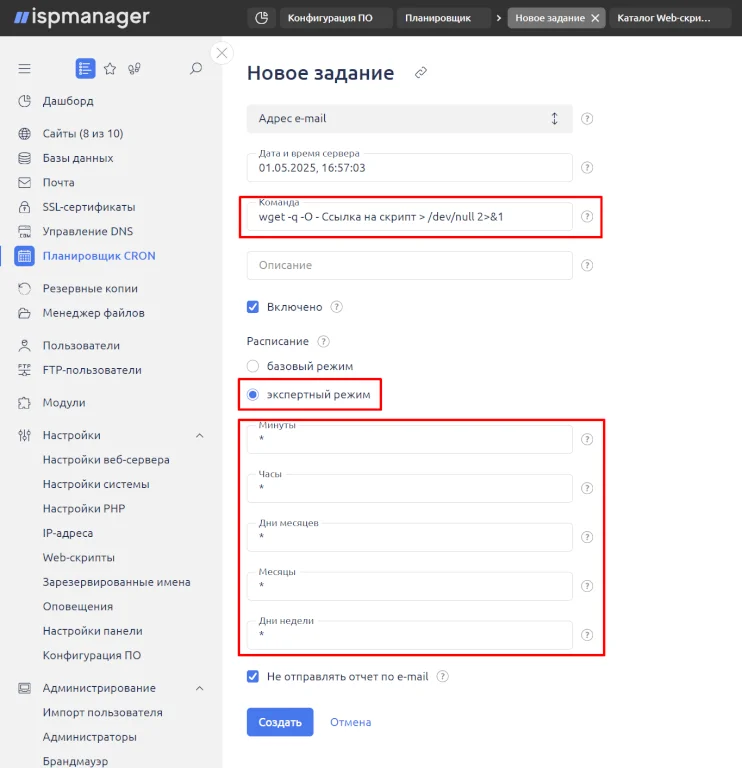
Task: Open the dashboard clock icon in the top bar
Action: coord(262,18)
